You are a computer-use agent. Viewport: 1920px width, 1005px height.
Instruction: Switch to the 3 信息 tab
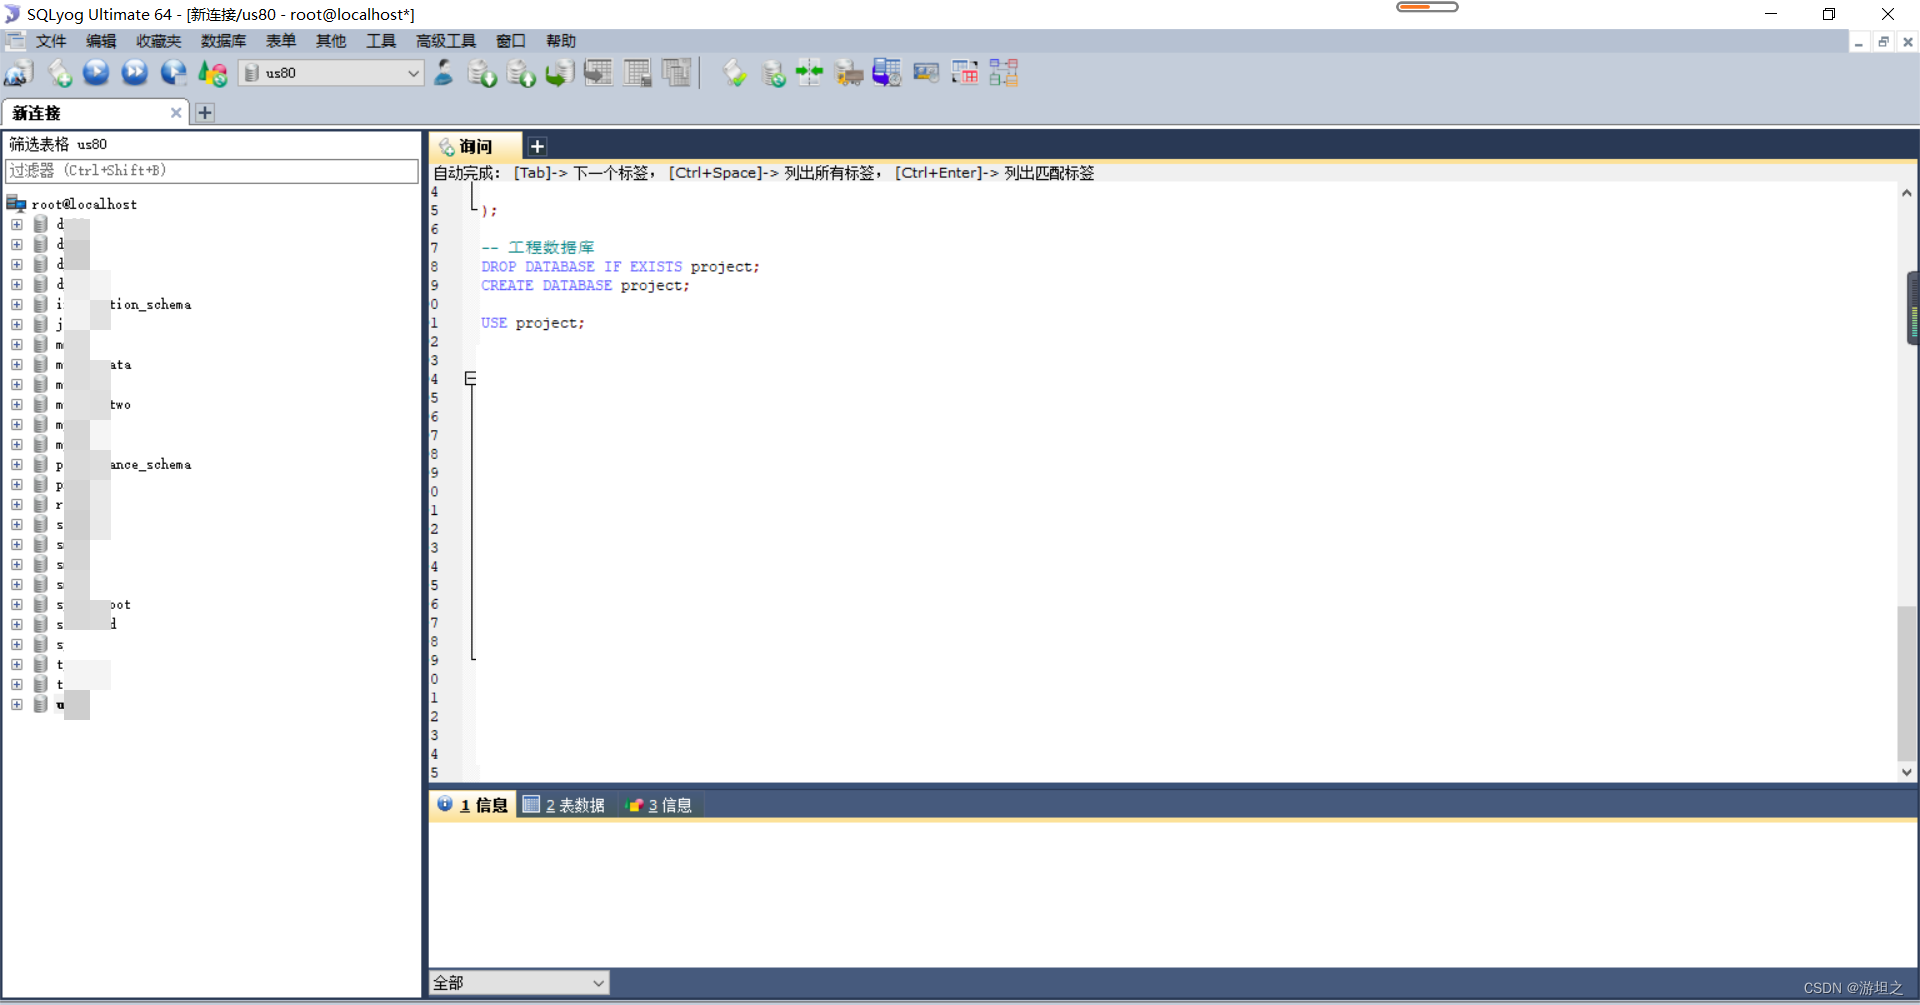pyautogui.click(x=660, y=805)
